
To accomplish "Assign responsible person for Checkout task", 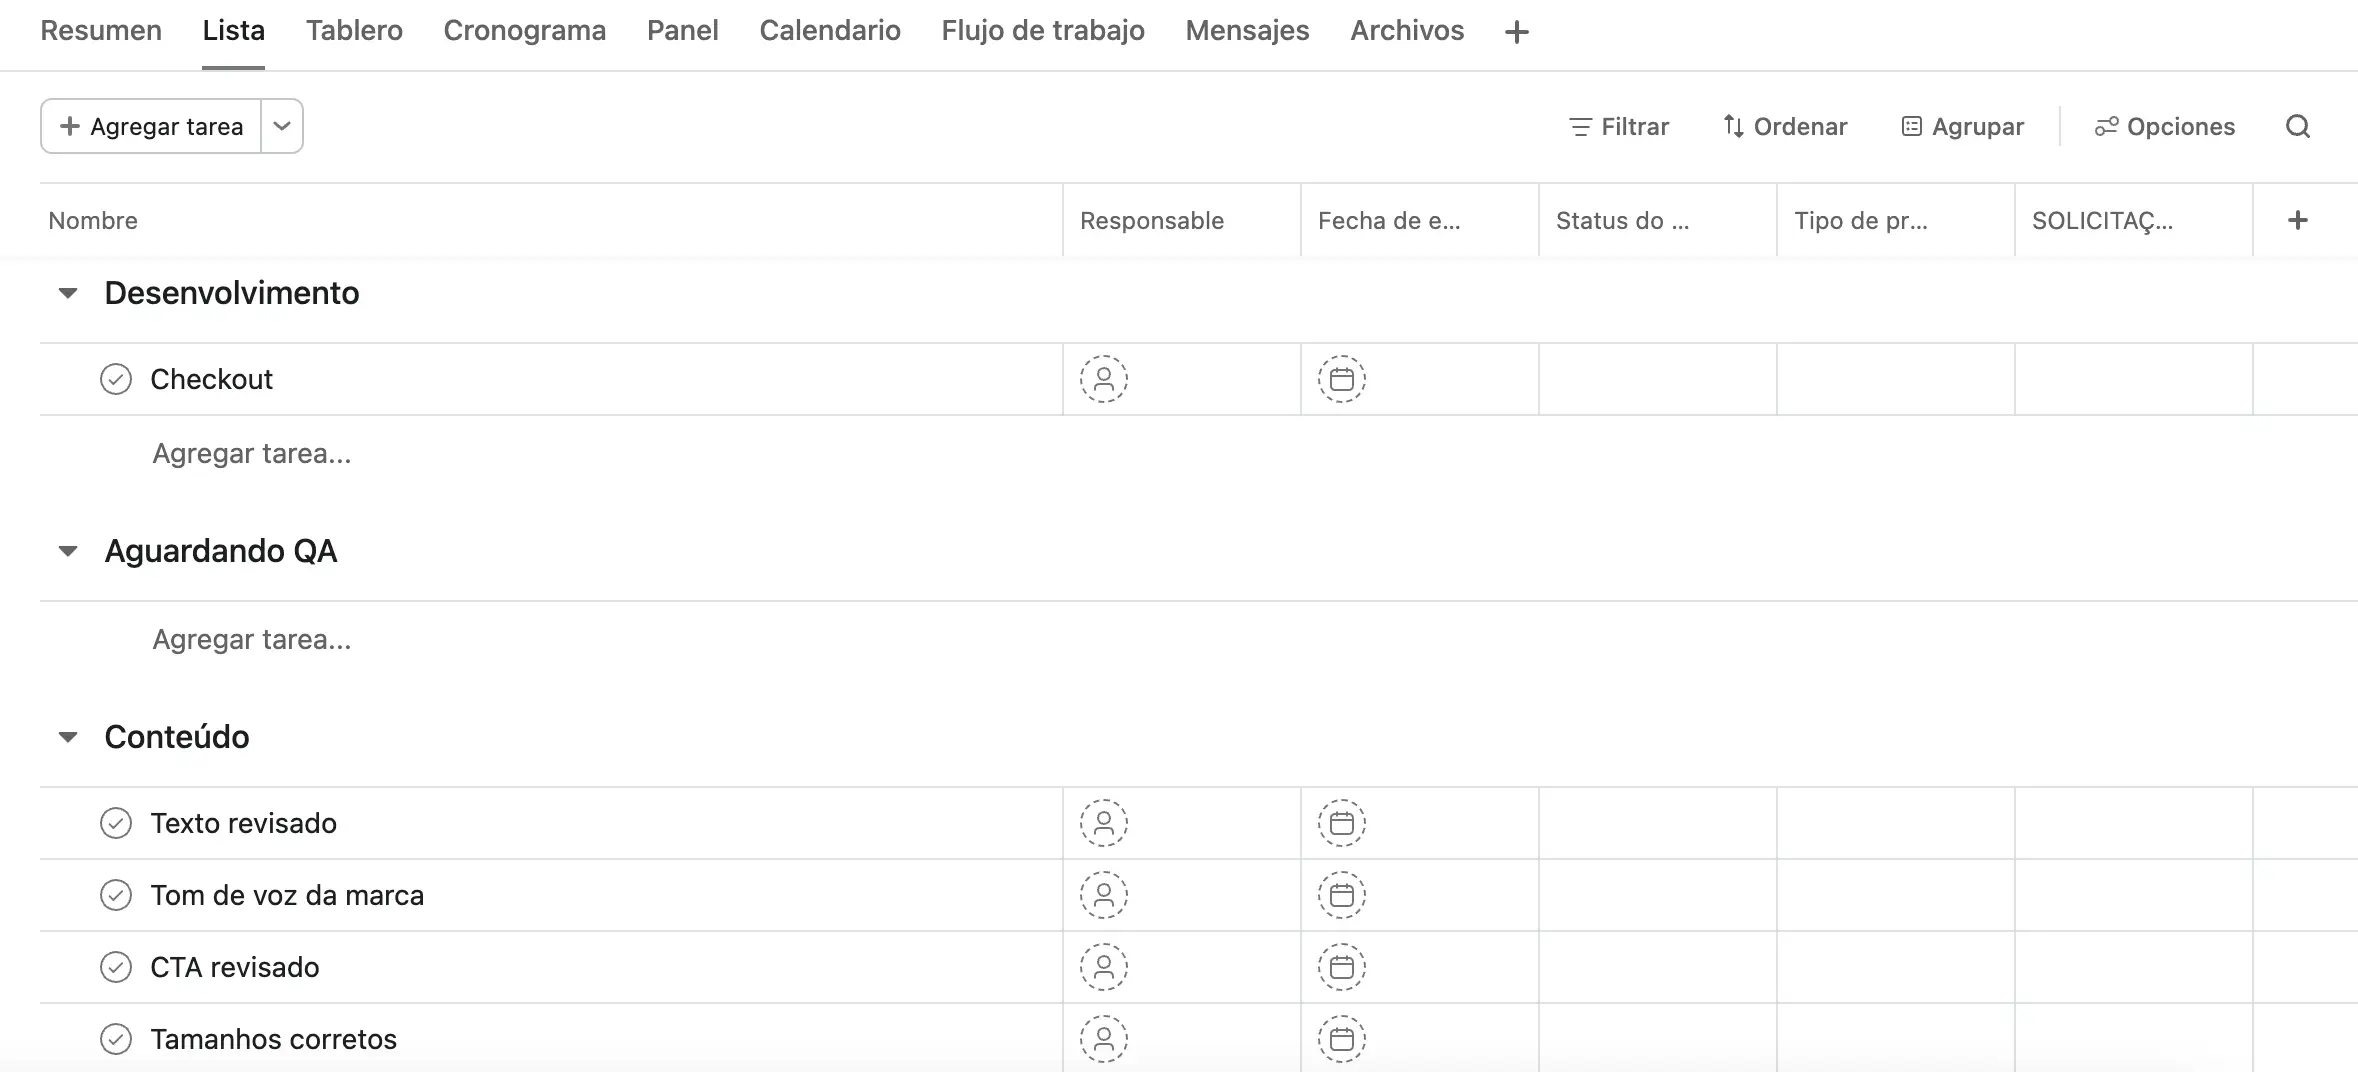I will (x=1103, y=380).
